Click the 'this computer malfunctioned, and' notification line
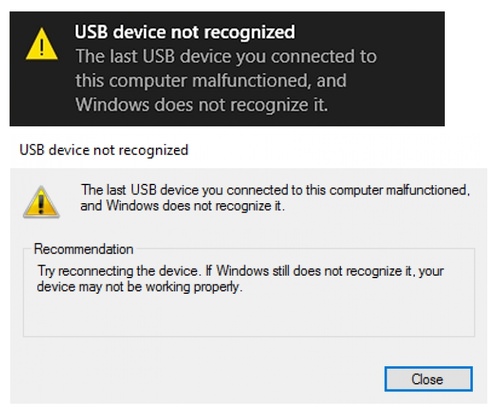 (x=211, y=81)
